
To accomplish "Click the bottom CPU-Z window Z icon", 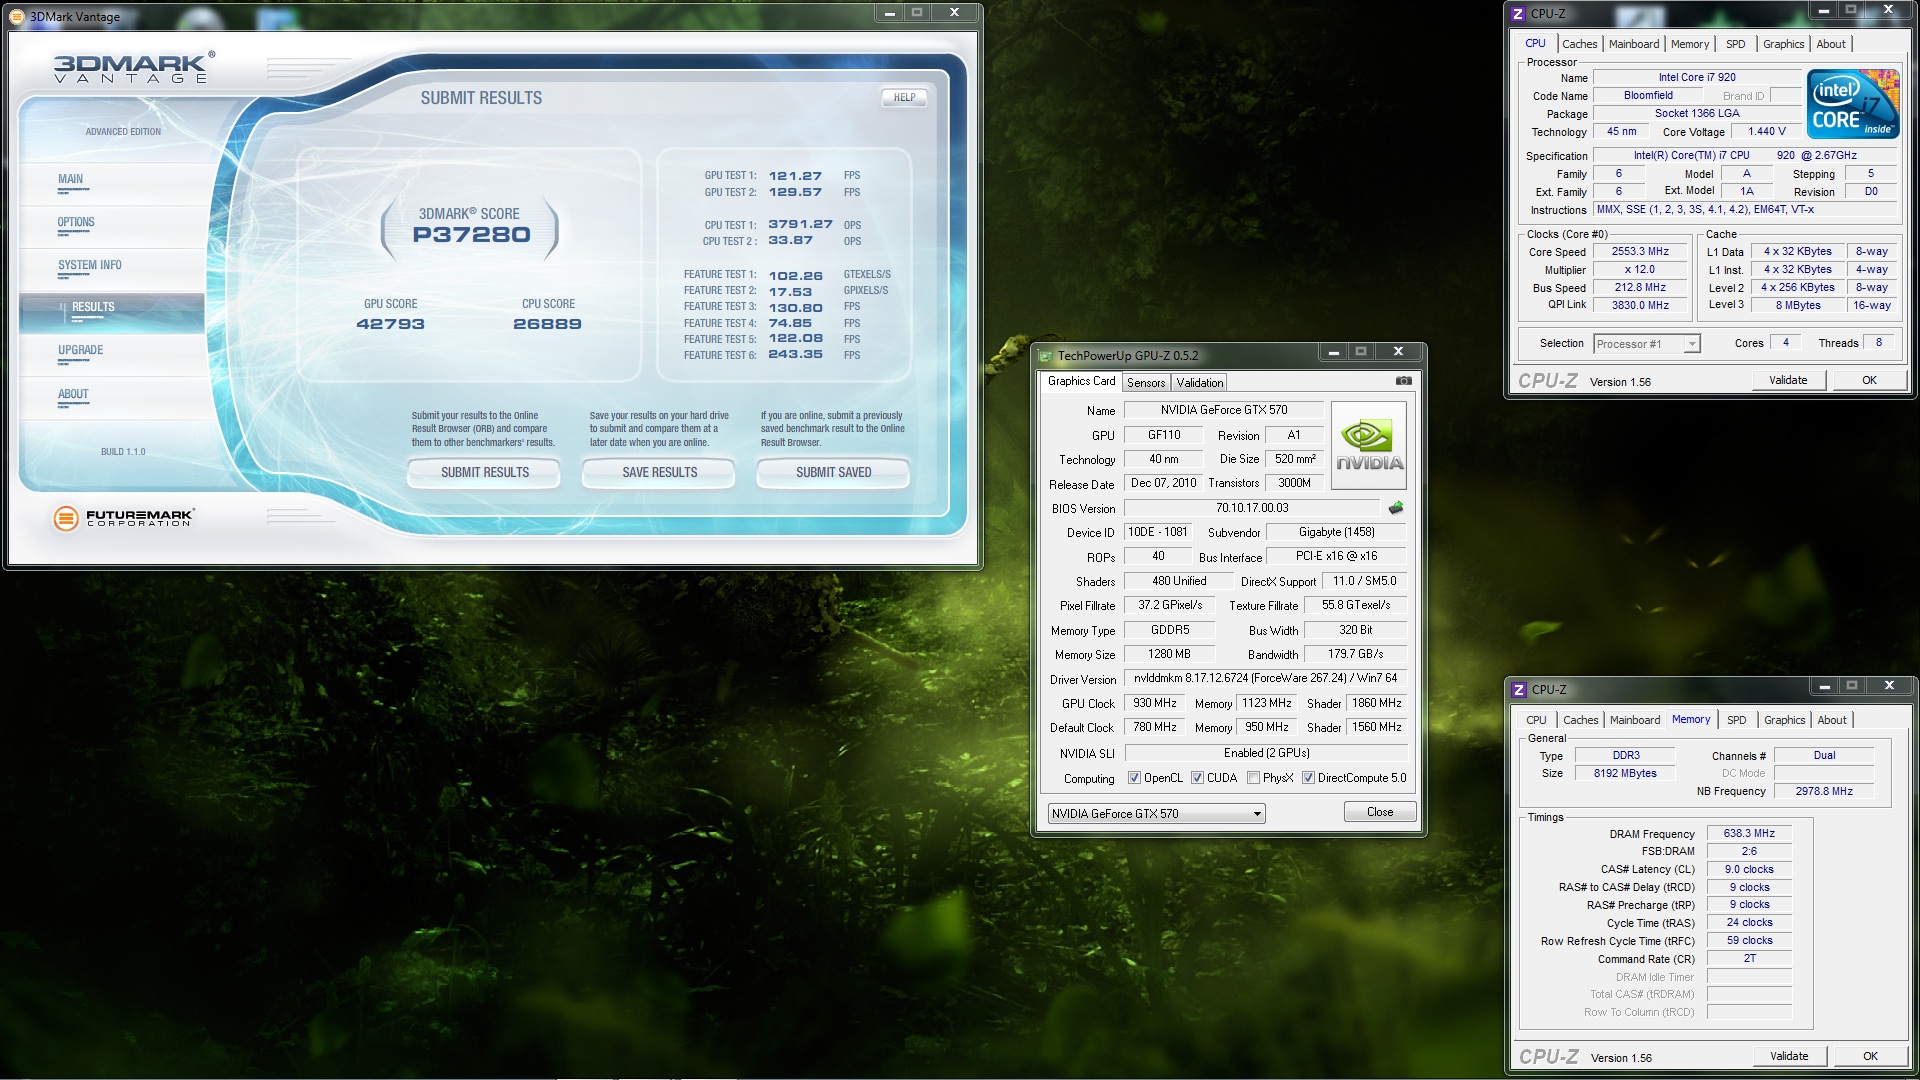I will (1519, 690).
